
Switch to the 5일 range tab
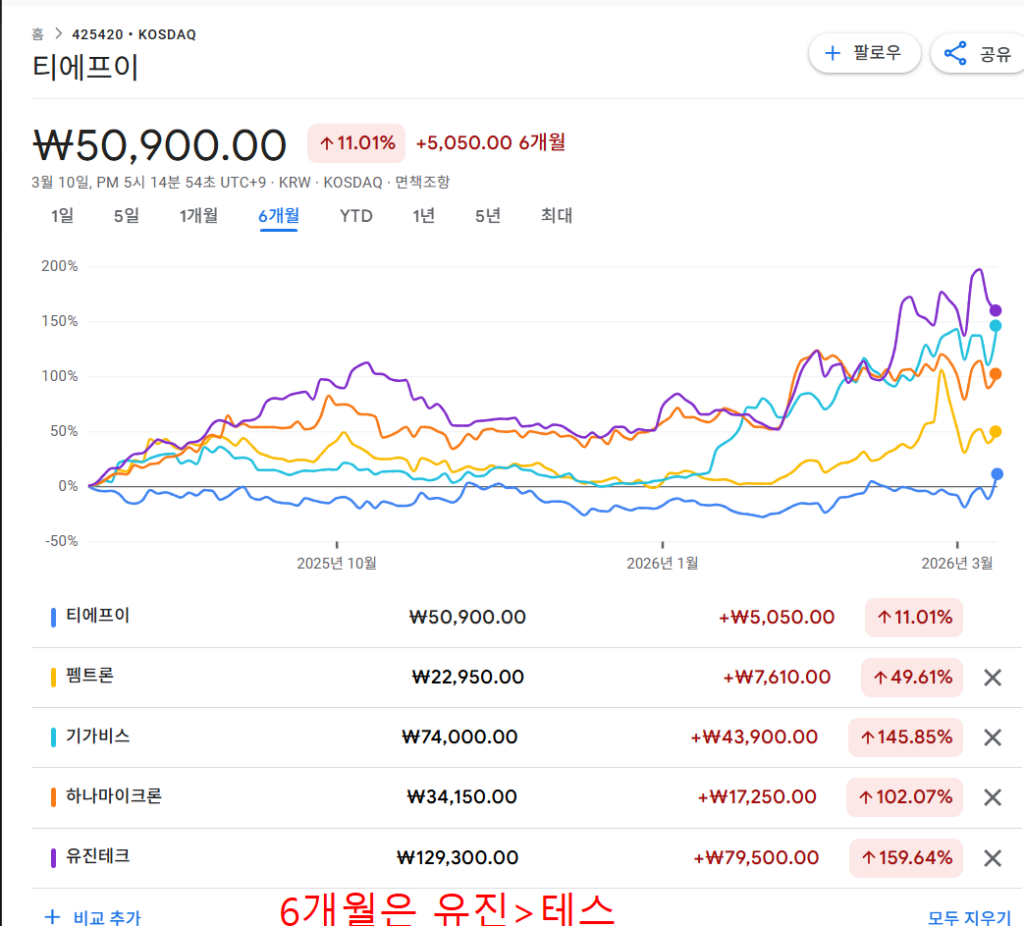126,215
